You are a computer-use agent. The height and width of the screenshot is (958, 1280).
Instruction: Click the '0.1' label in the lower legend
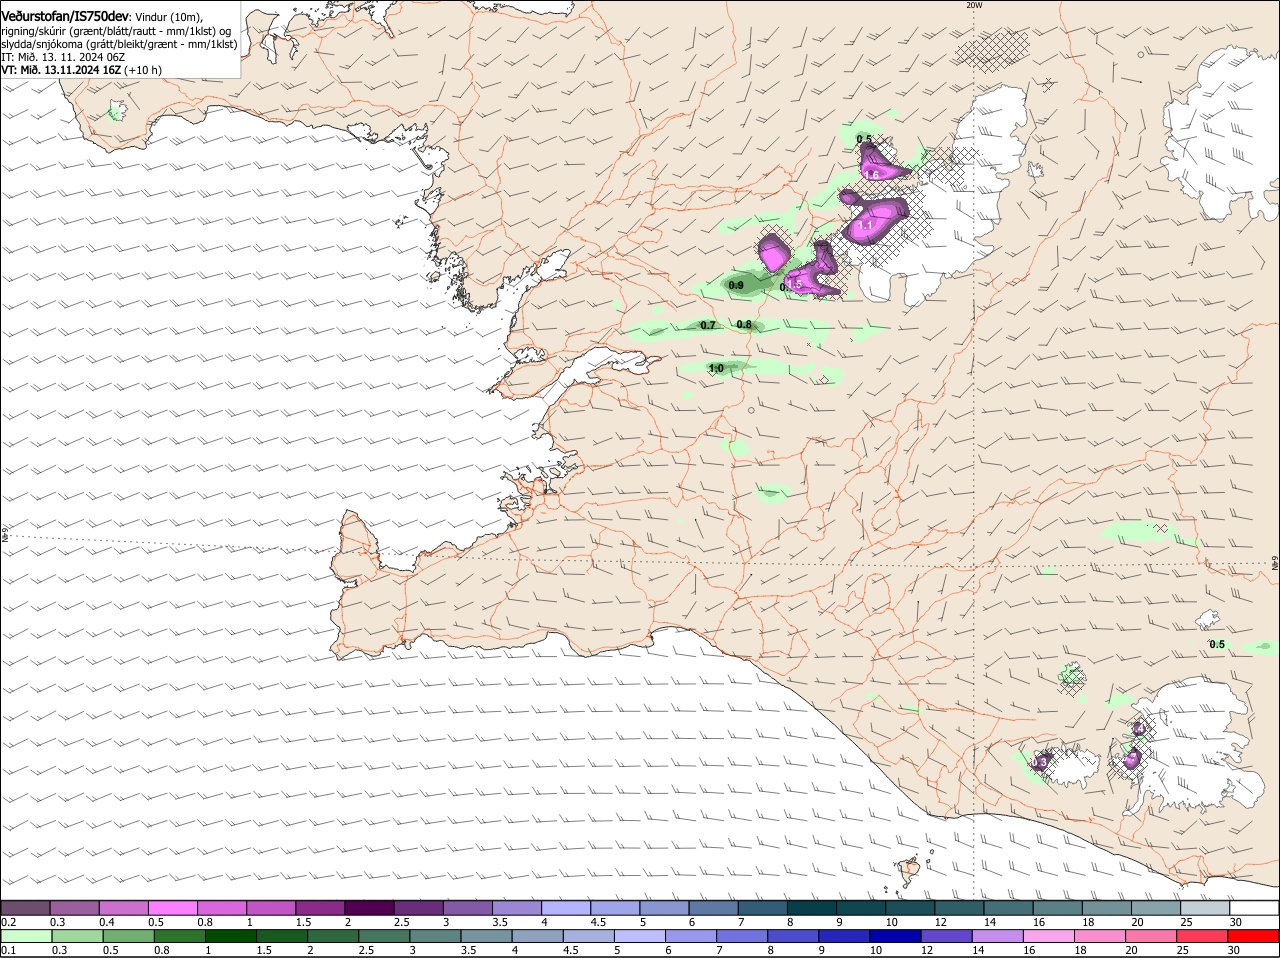pyautogui.click(x=9, y=951)
